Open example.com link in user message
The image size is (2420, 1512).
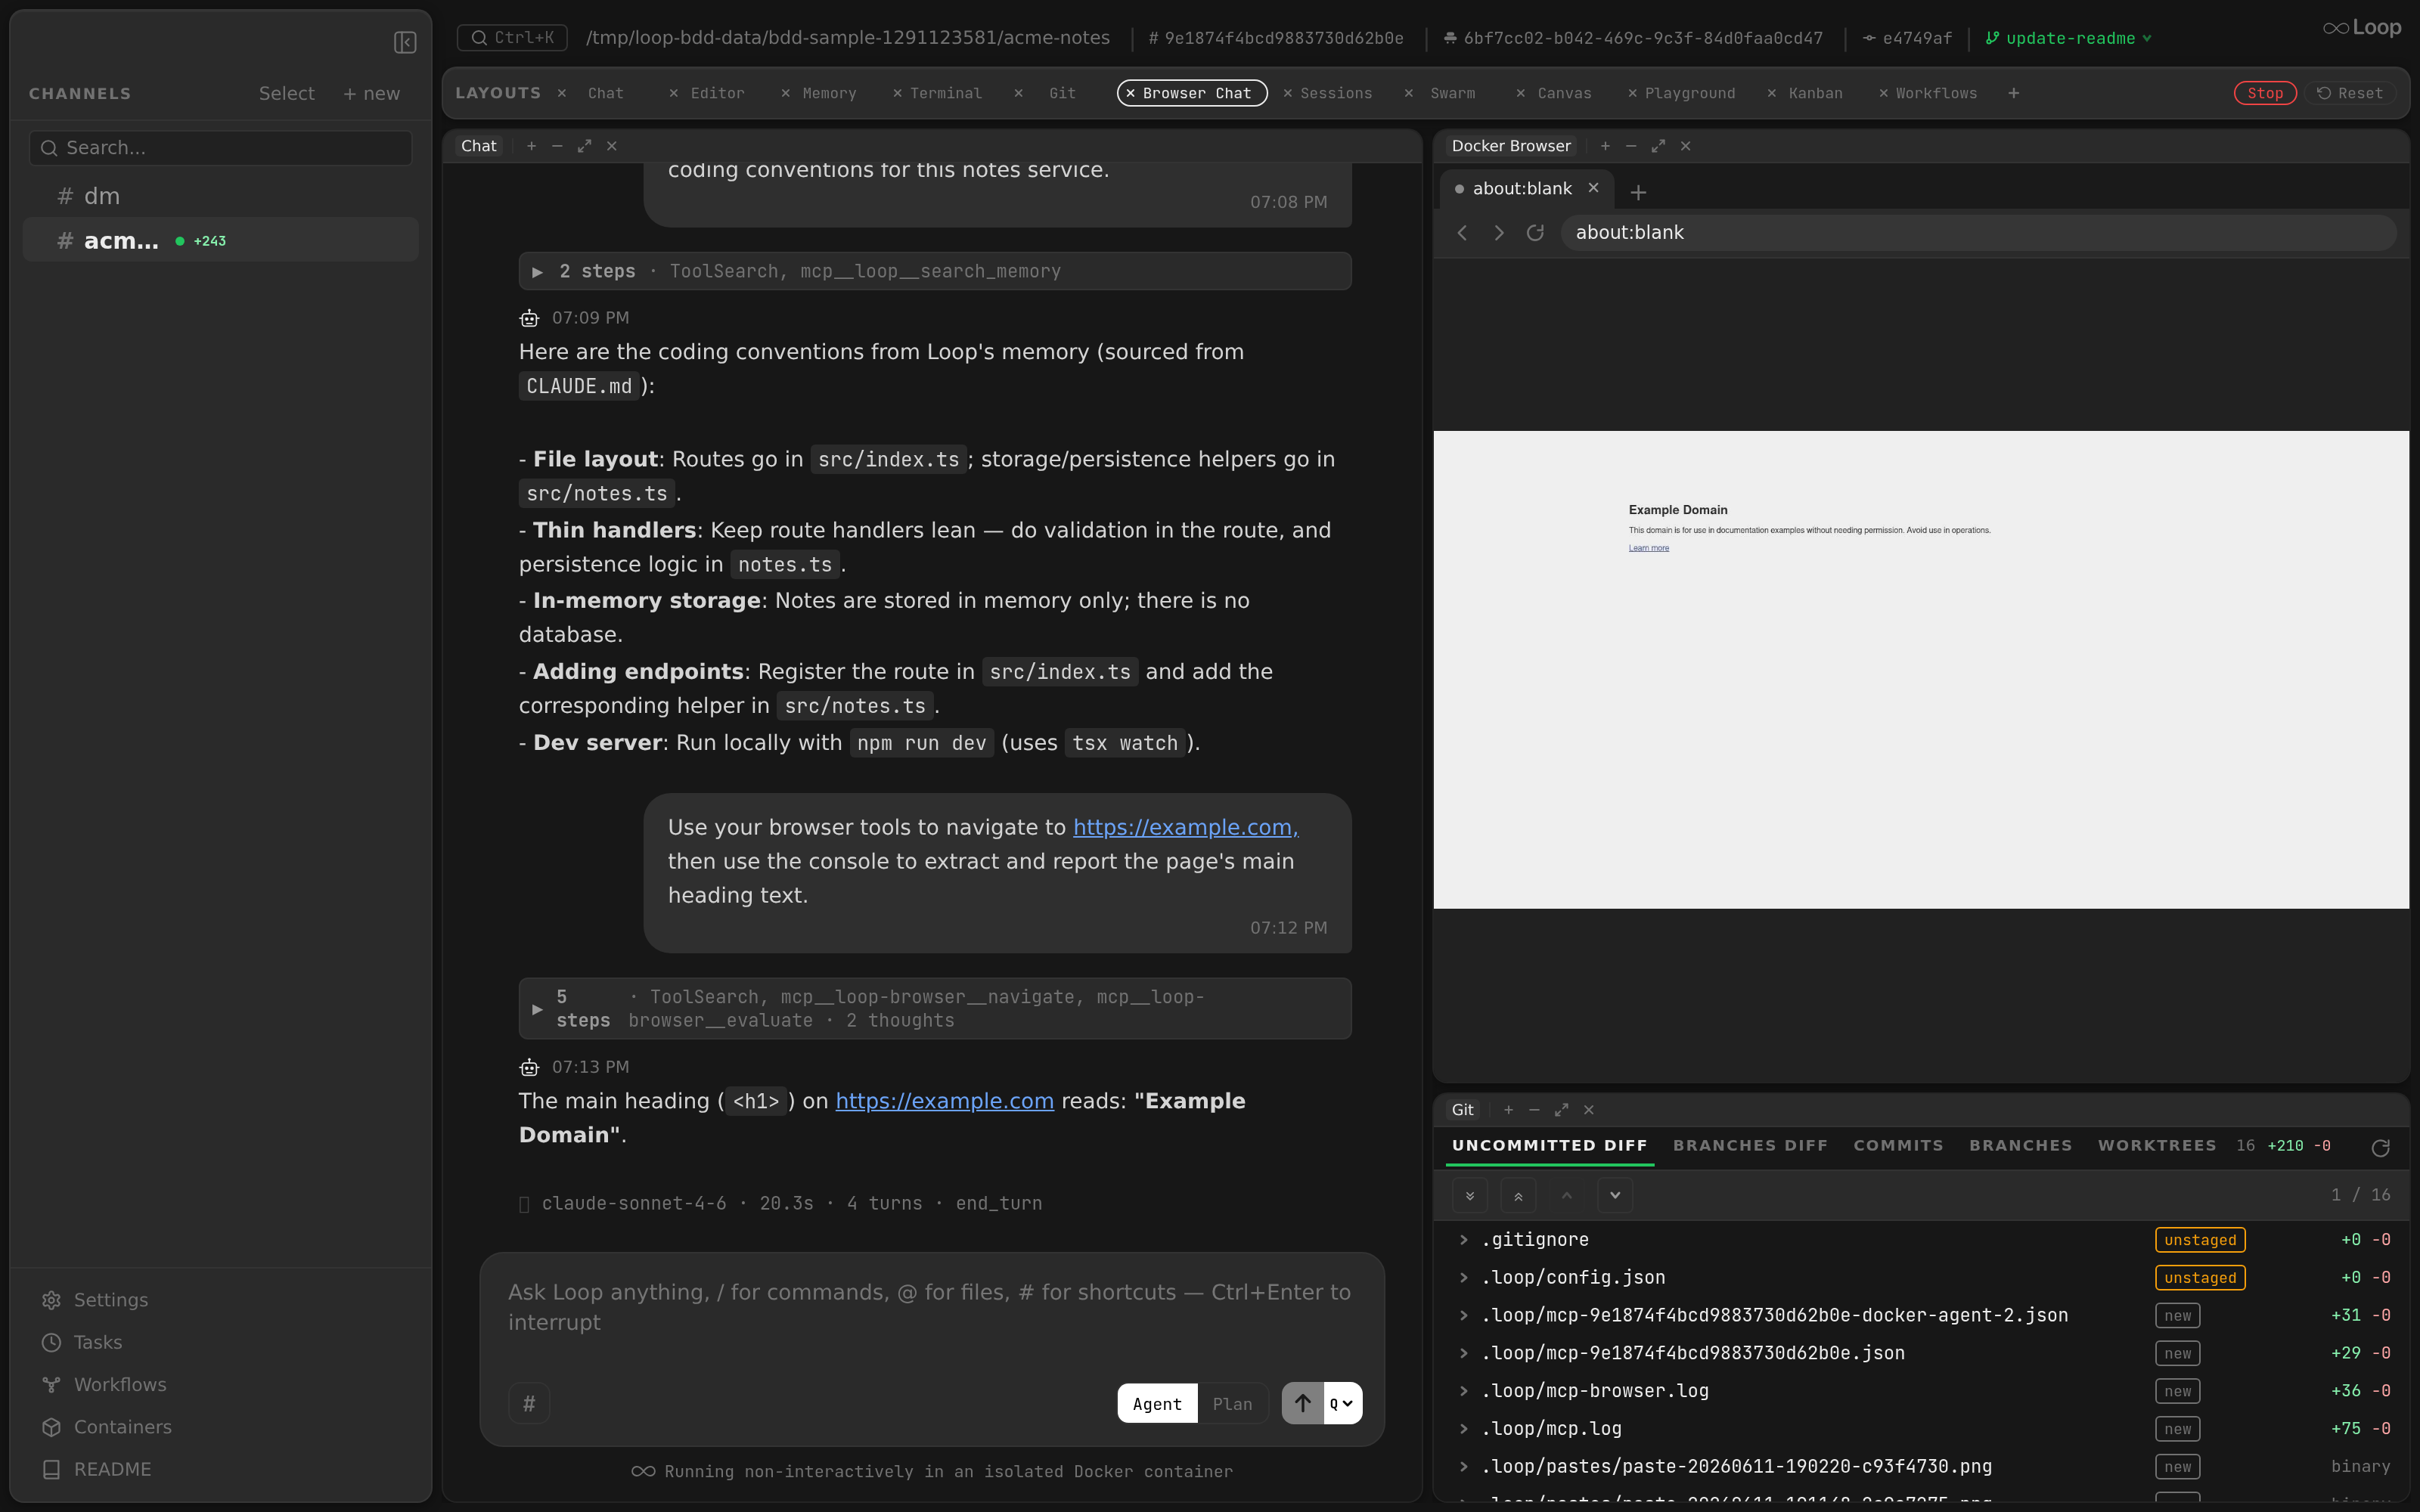(1185, 827)
